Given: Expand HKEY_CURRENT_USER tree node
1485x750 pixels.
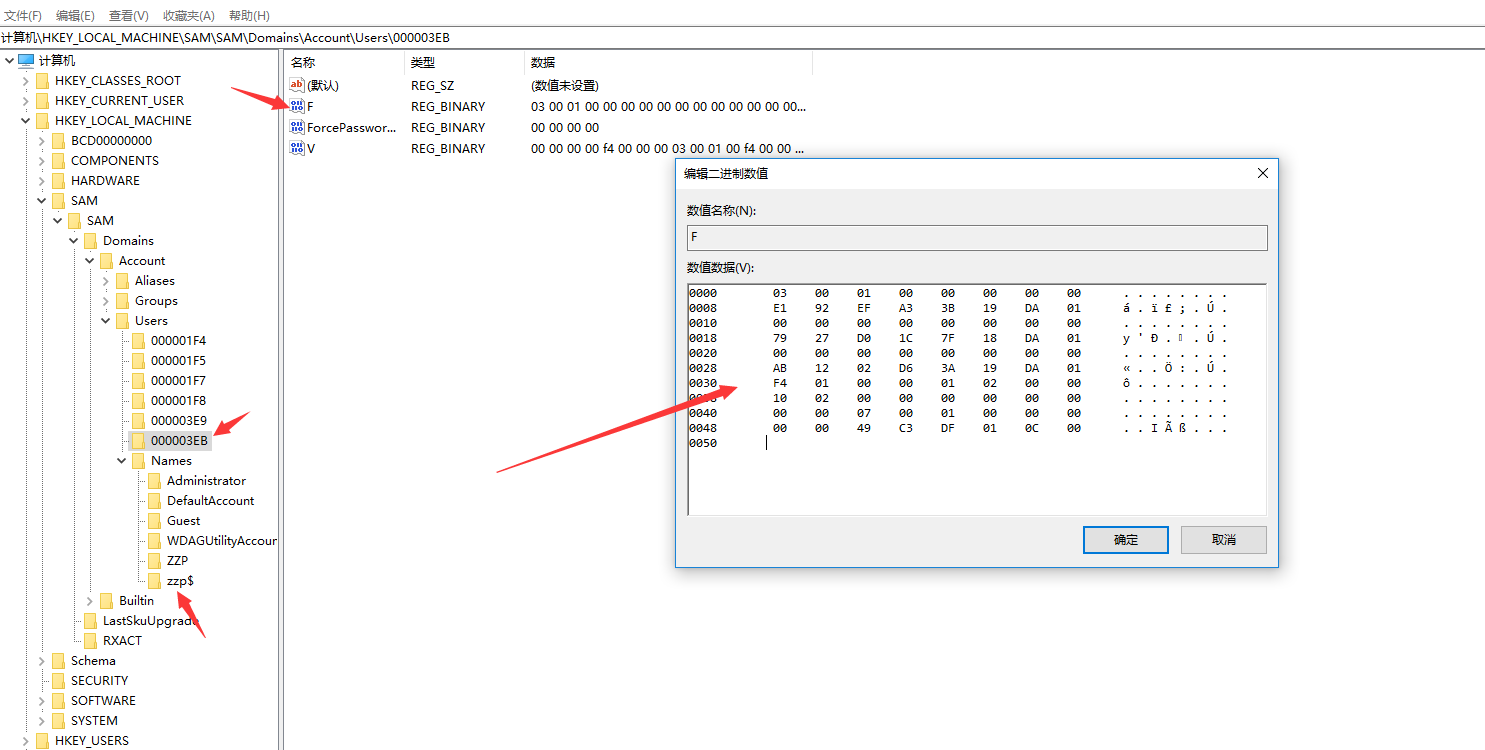Looking at the screenshot, I should click(26, 100).
